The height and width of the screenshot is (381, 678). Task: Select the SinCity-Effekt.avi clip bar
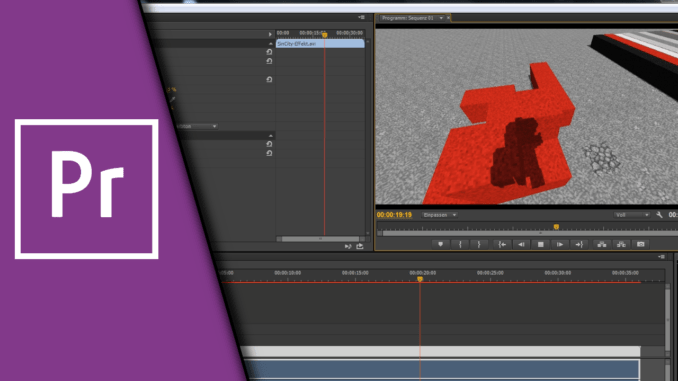click(x=320, y=44)
